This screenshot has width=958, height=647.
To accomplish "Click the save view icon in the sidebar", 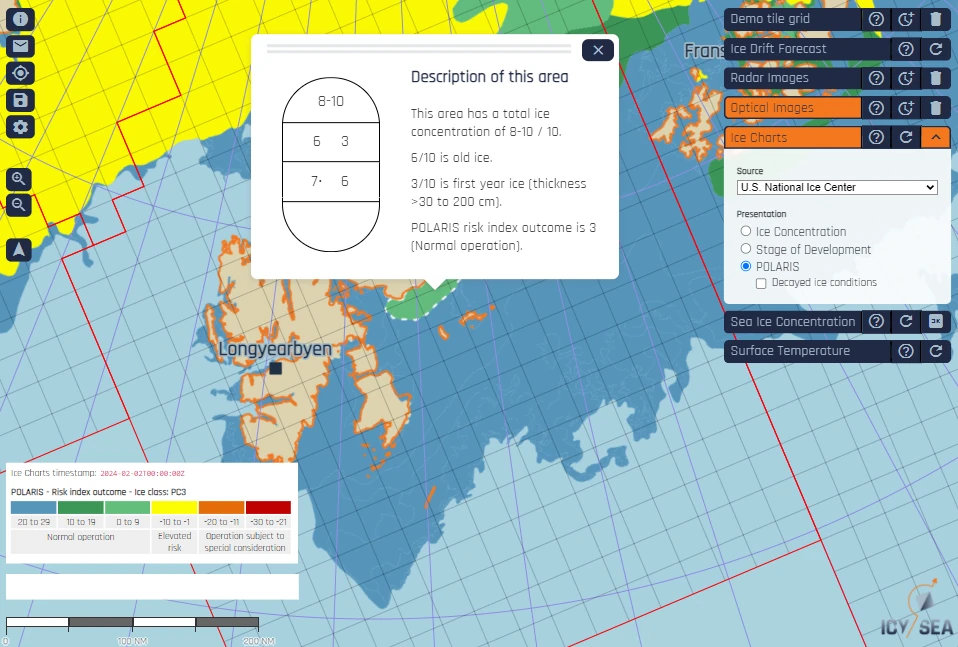I will point(20,100).
